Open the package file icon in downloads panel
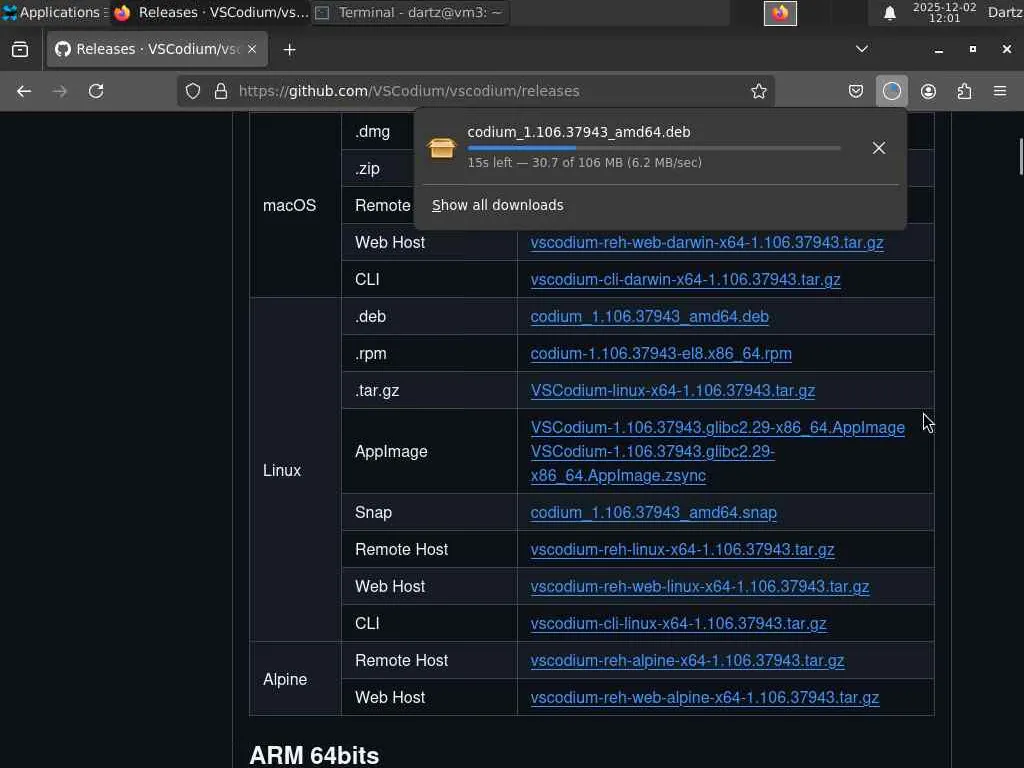Screen dimensions: 1024x768 point(441,148)
